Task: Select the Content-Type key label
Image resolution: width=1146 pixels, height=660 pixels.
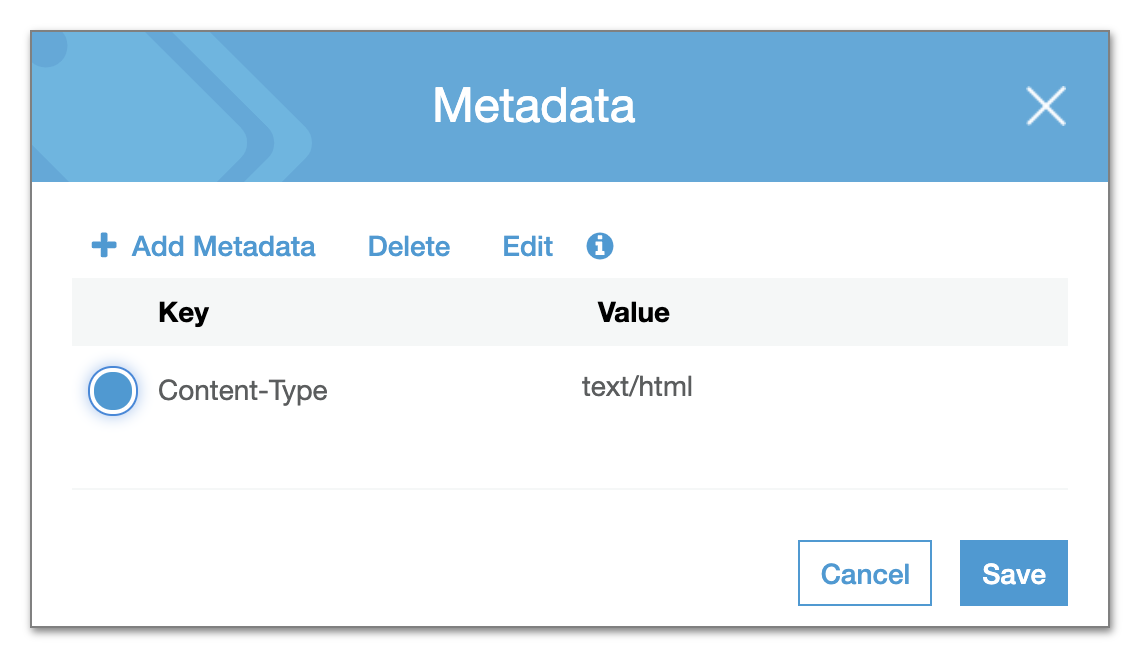Action: [x=243, y=391]
